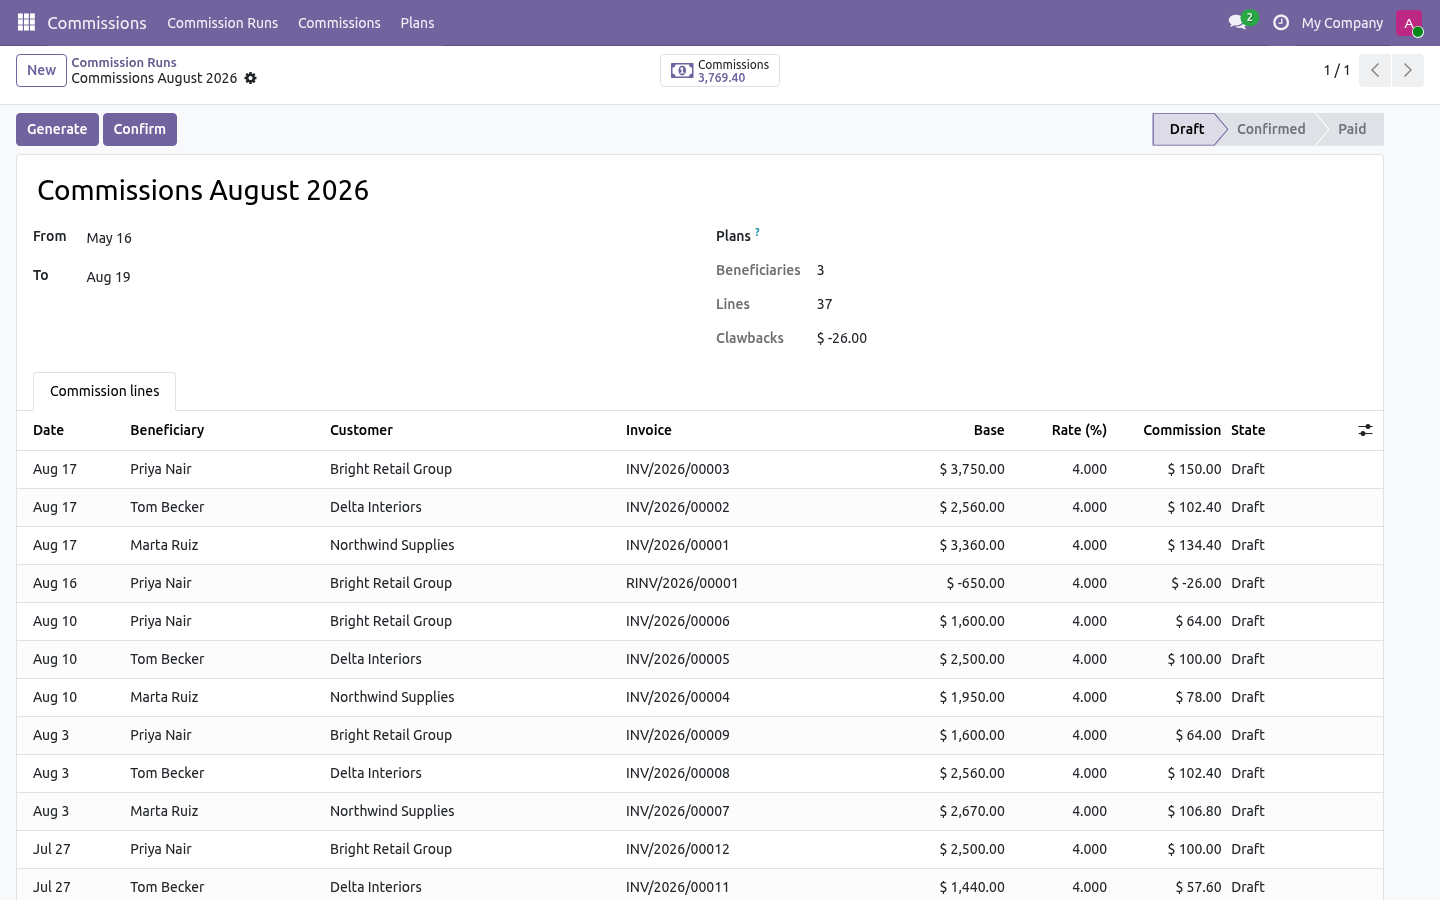Follow the Commission Runs breadcrumb link

[x=124, y=62]
